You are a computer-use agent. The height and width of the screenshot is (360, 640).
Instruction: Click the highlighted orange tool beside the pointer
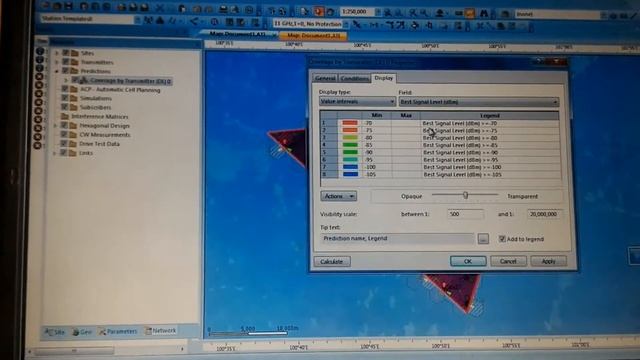(x=319, y=12)
